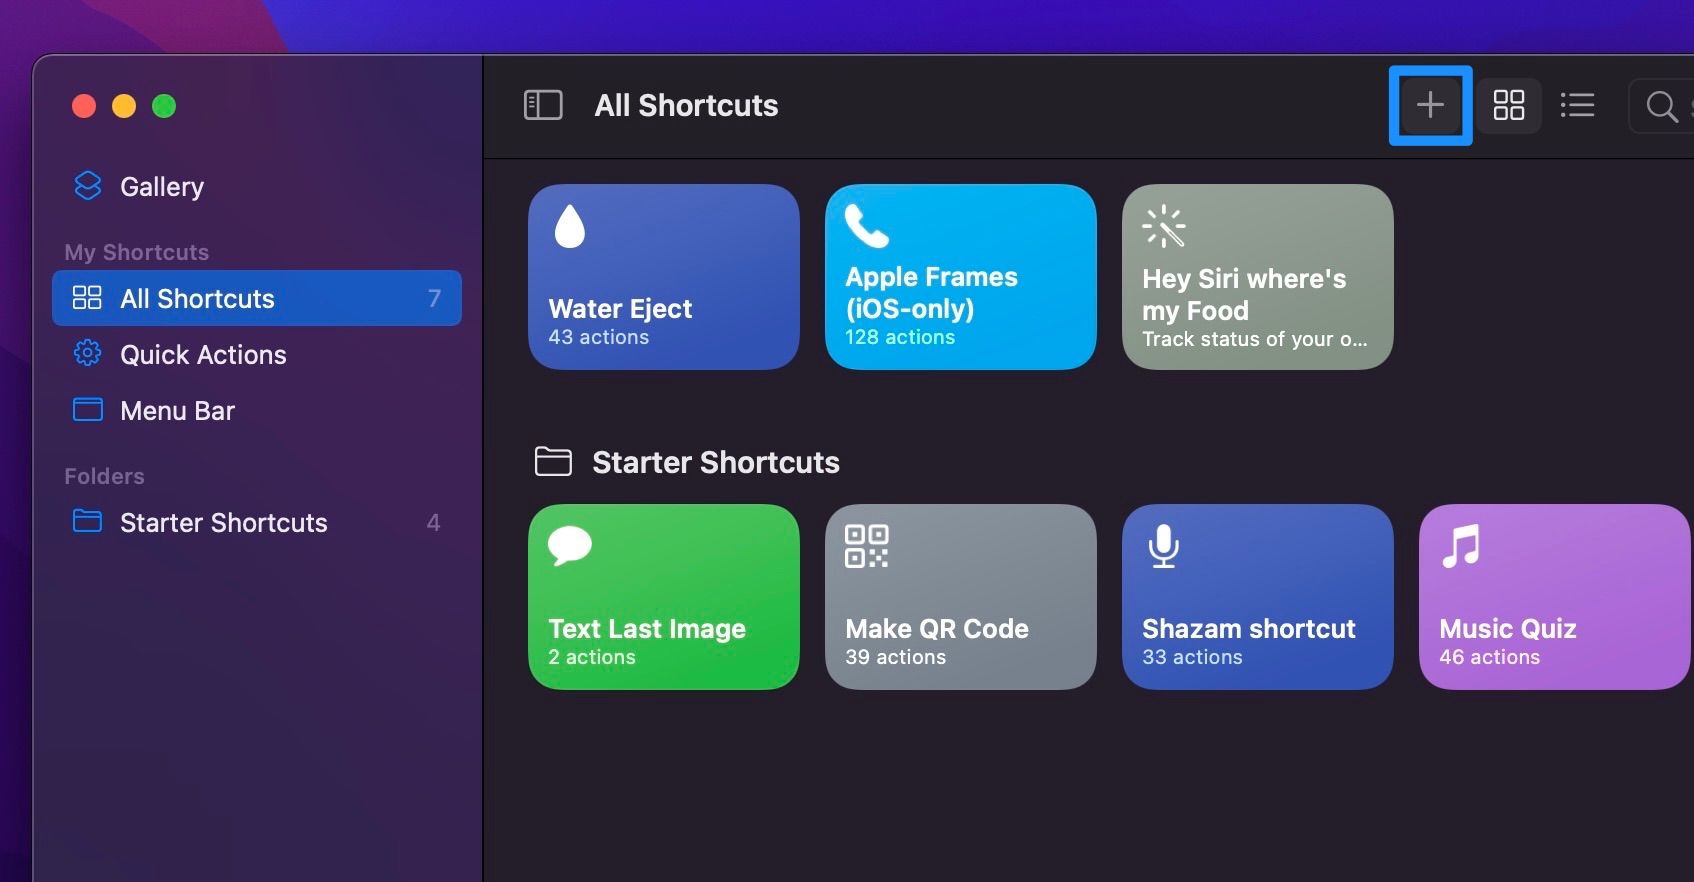Click the Menu Bar window icon

(88, 410)
